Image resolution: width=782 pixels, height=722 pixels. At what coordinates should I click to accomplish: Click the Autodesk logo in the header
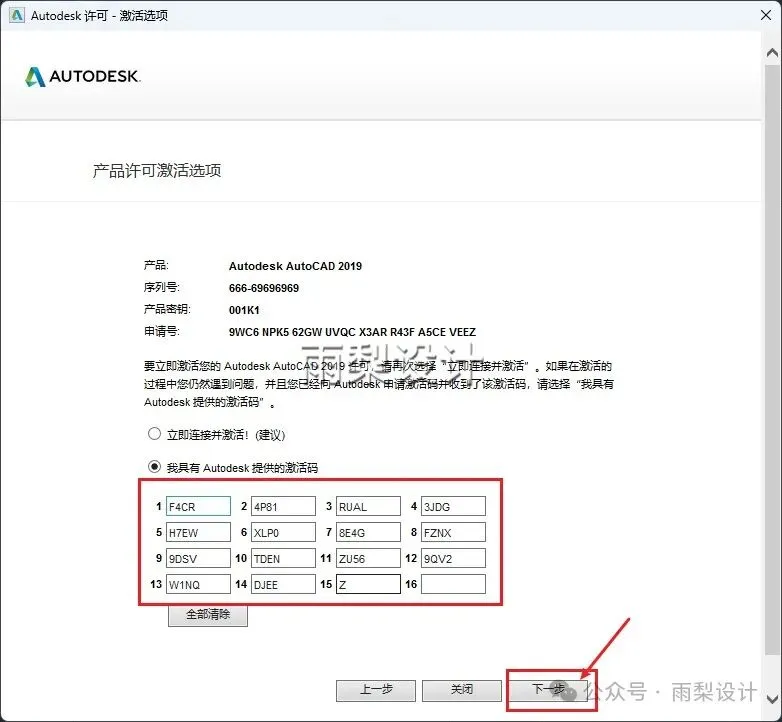(x=83, y=76)
